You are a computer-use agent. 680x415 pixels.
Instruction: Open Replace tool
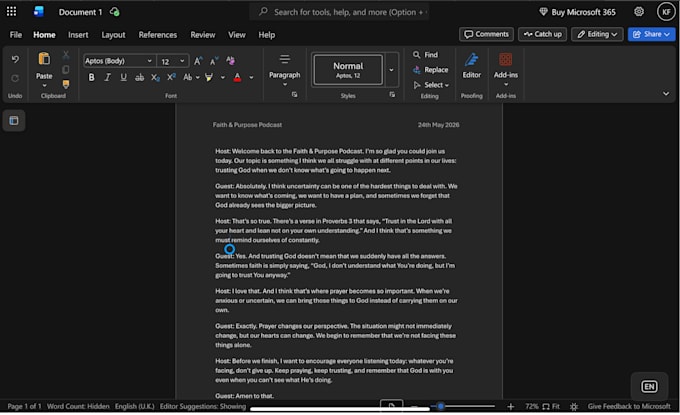[430, 70]
